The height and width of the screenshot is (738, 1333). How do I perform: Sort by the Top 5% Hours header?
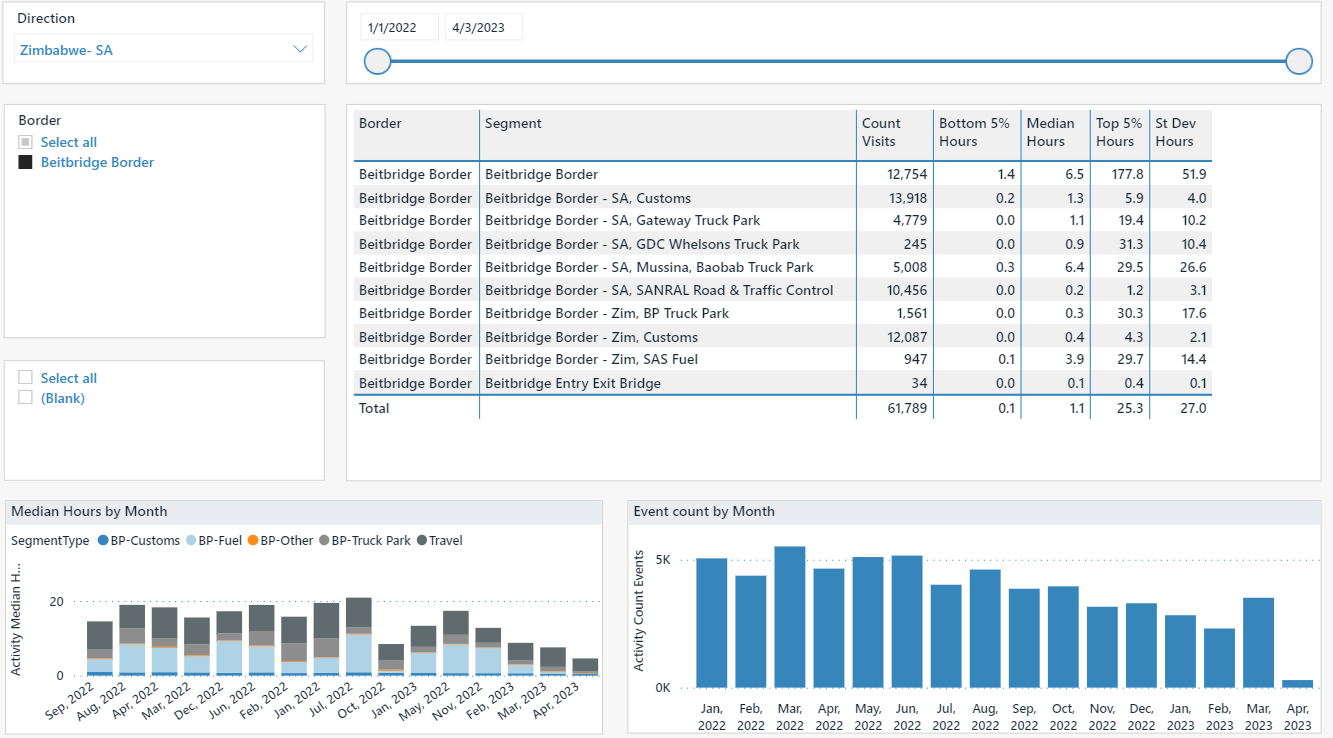click(x=1118, y=132)
